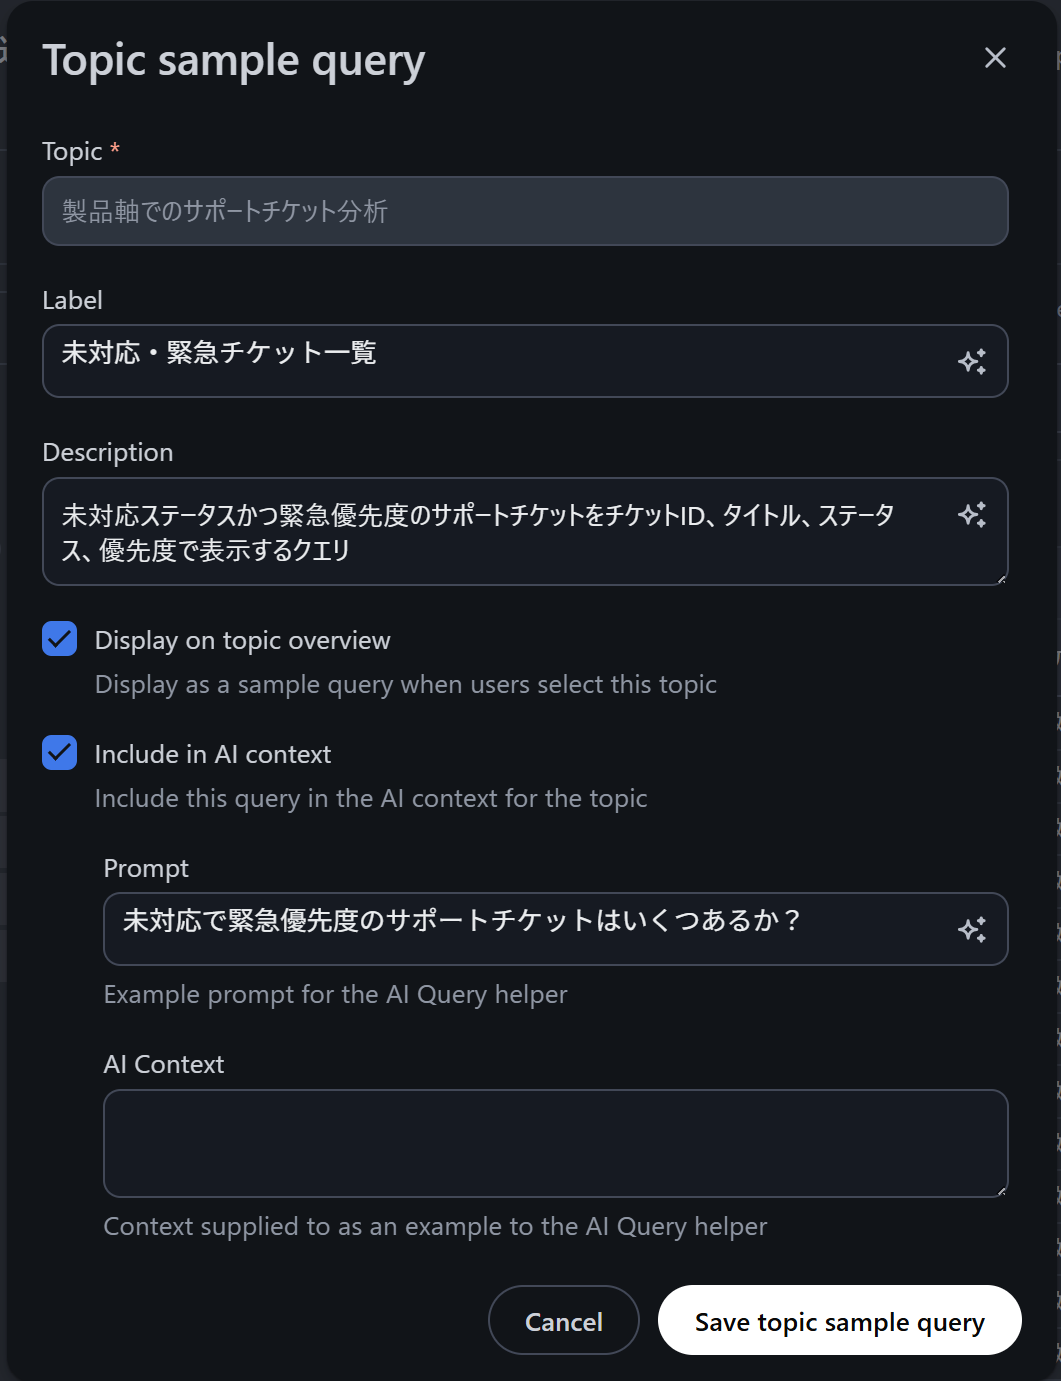
Task: Click into the Description text area
Action: click(500, 532)
